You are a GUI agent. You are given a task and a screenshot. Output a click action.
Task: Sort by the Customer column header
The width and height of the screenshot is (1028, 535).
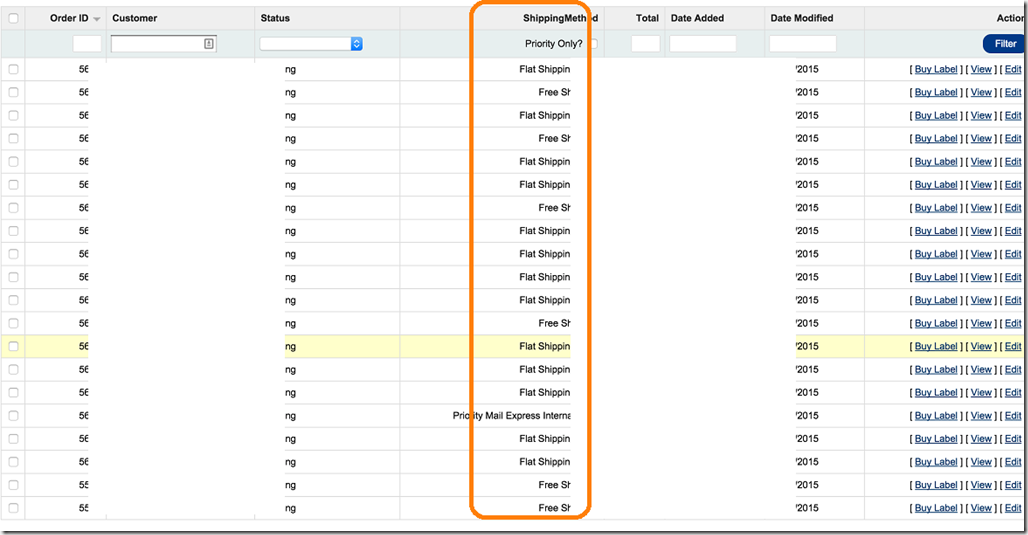(134, 18)
